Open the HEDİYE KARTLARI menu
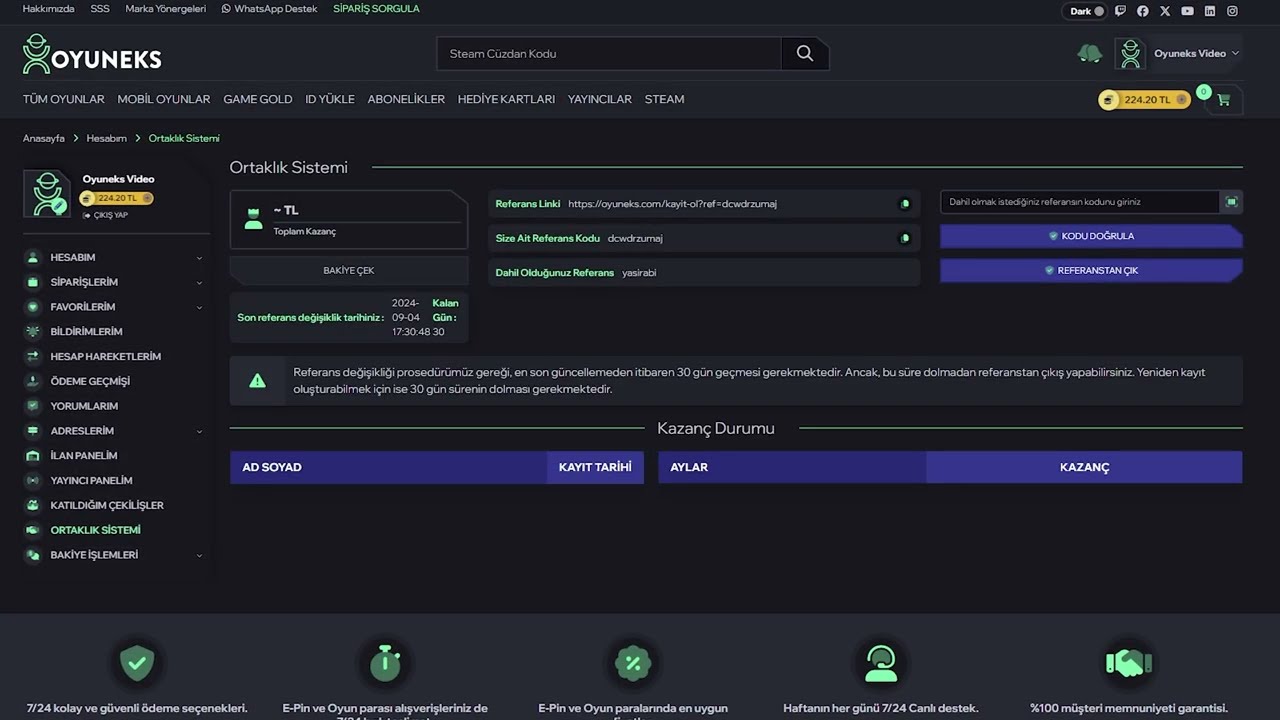This screenshot has height=720, width=1280. coord(506,99)
